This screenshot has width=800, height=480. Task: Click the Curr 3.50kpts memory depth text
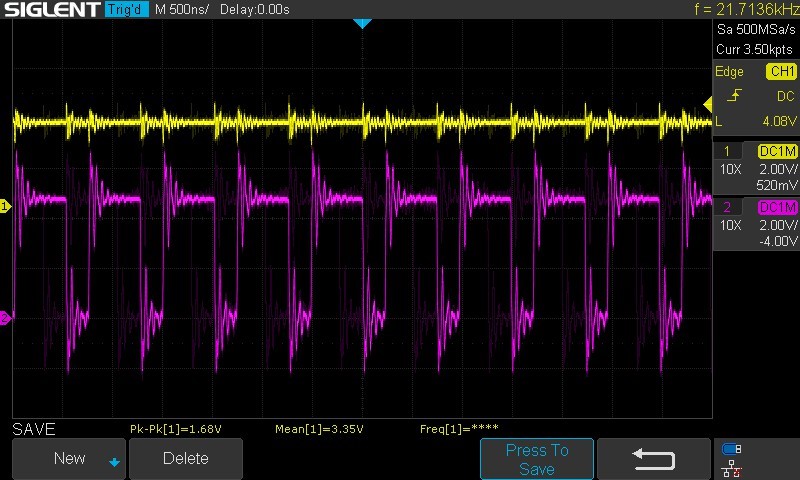(x=754, y=49)
